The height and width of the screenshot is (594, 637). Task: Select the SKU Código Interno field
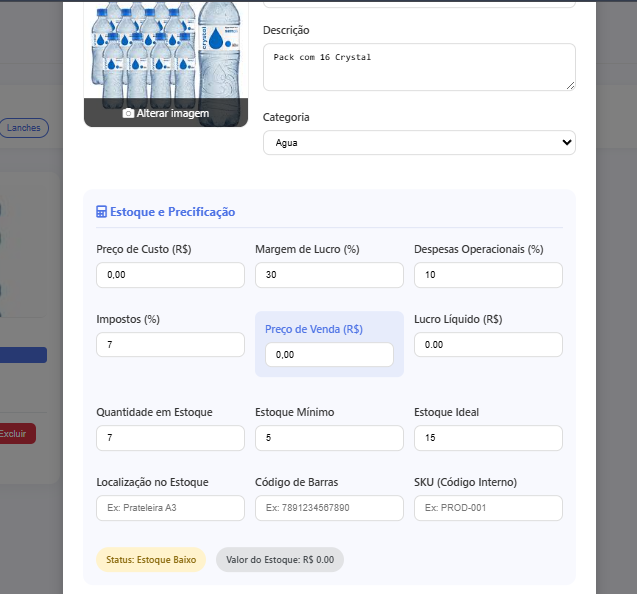click(x=488, y=508)
